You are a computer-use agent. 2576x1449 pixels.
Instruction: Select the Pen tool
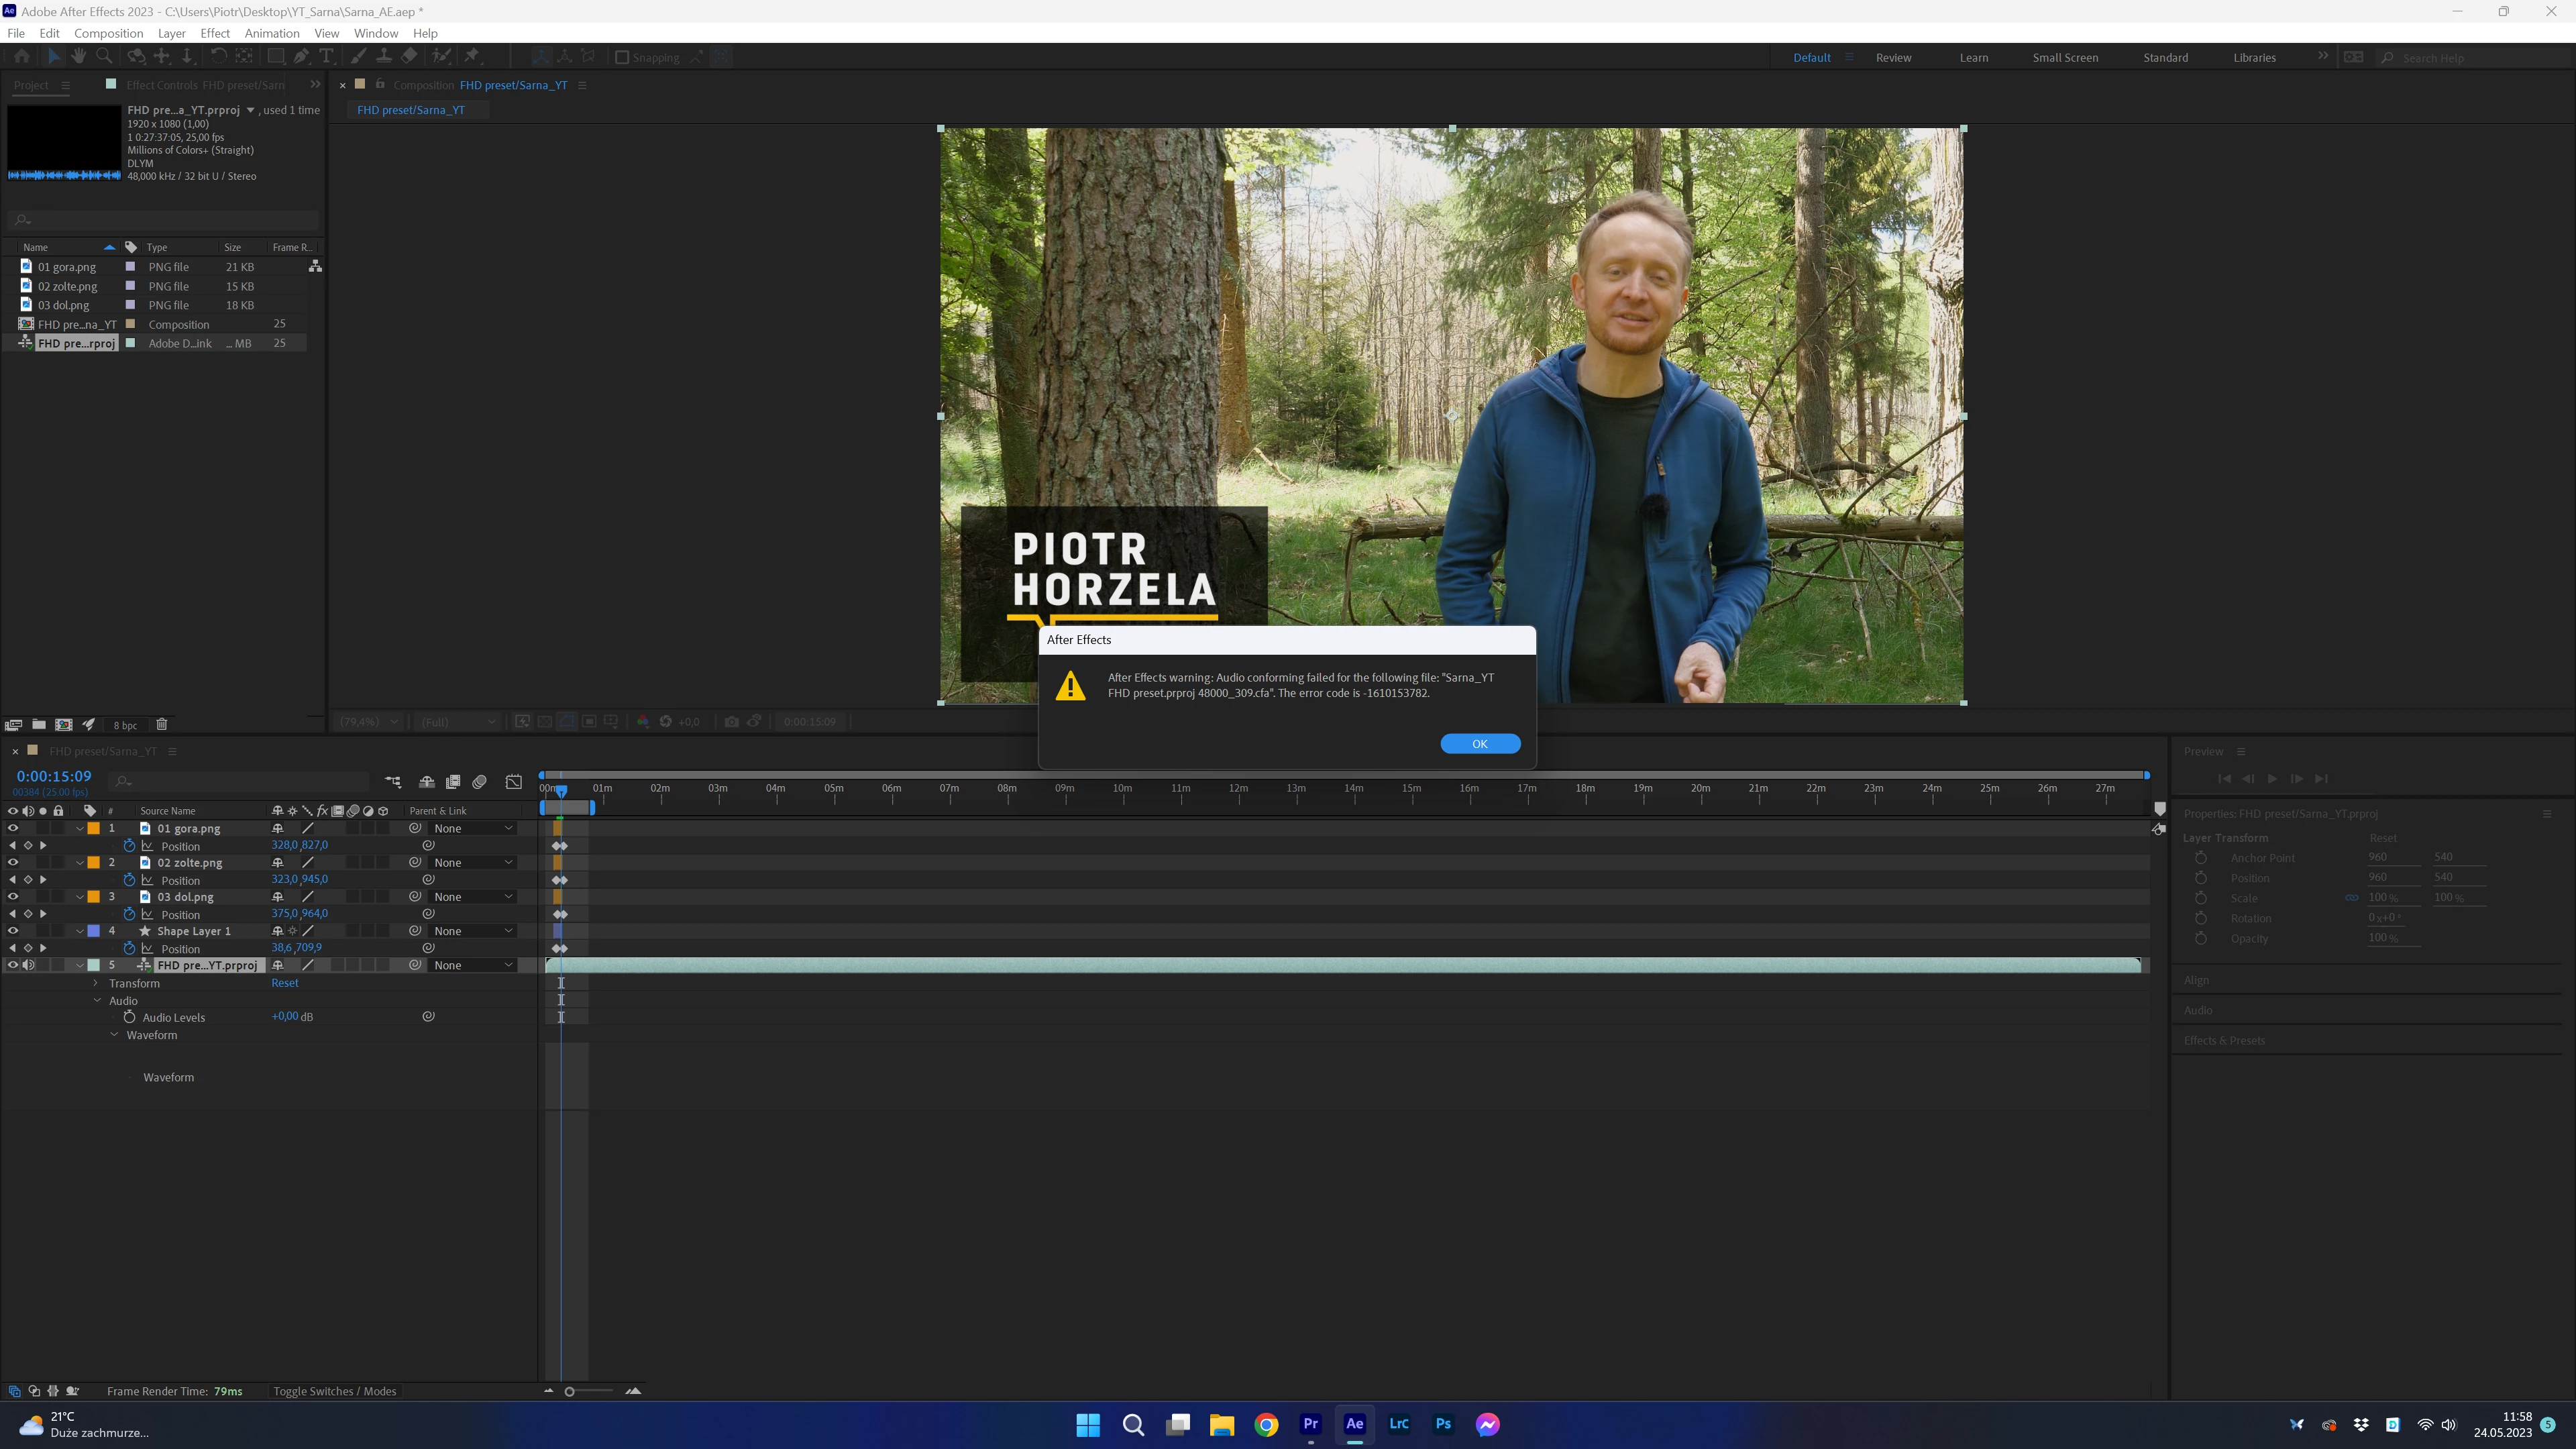click(x=301, y=57)
